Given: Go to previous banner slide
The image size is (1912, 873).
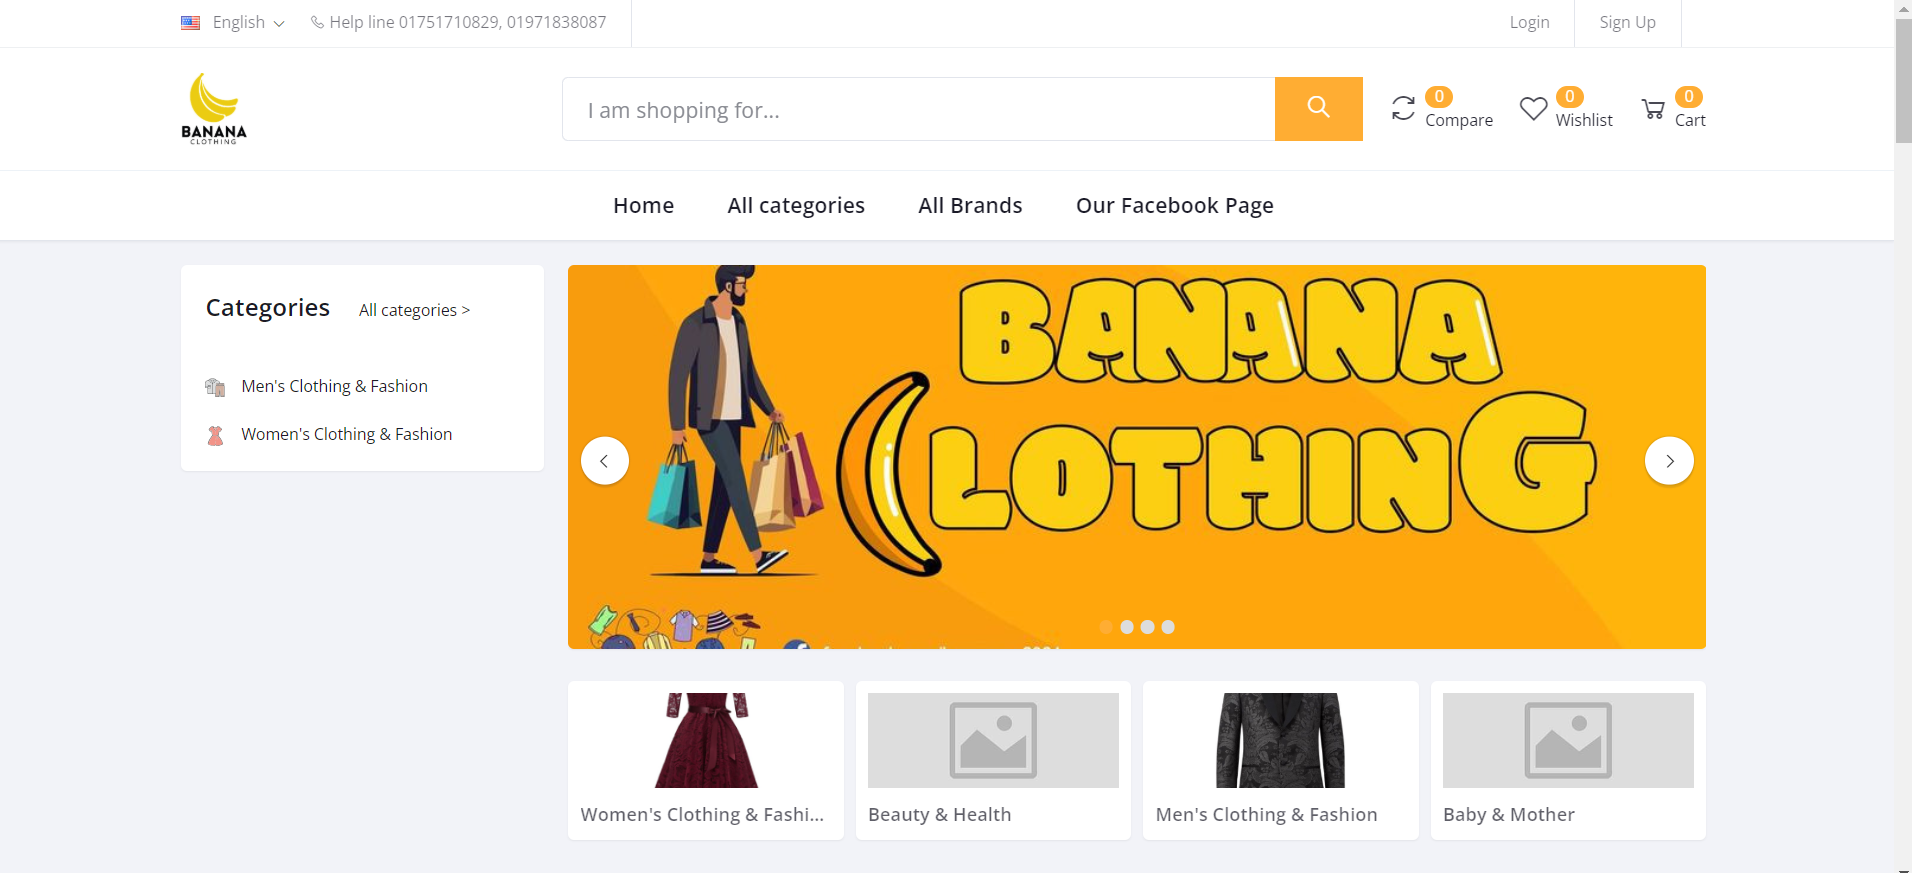Looking at the screenshot, I should [605, 461].
